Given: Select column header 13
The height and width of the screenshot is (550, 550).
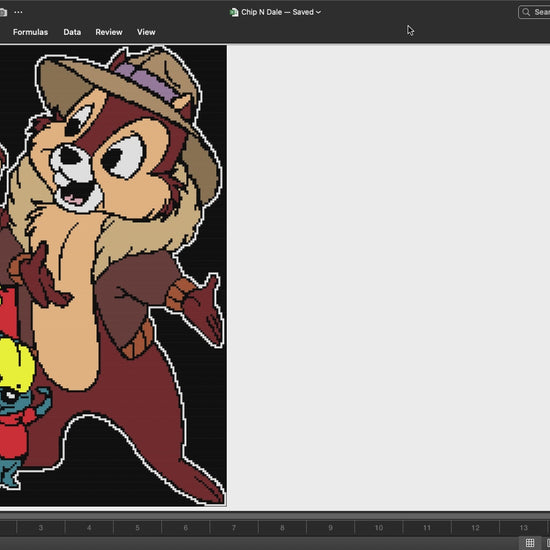Looking at the screenshot, I should 523,528.
